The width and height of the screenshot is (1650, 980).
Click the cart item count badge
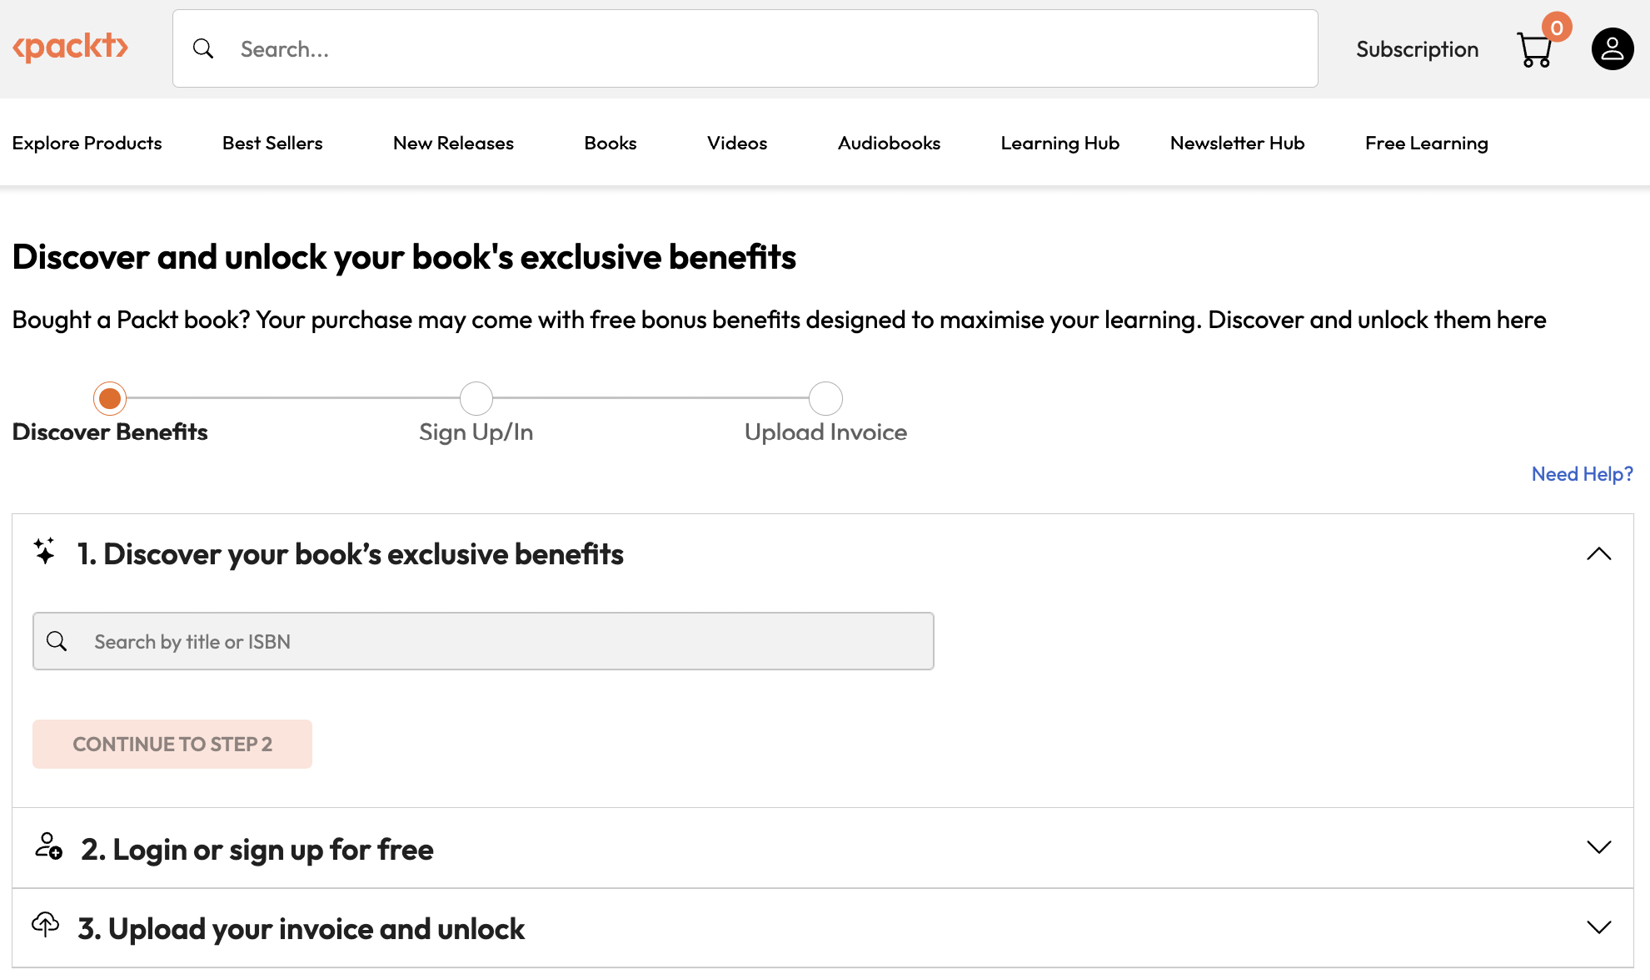pyautogui.click(x=1555, y=28)
